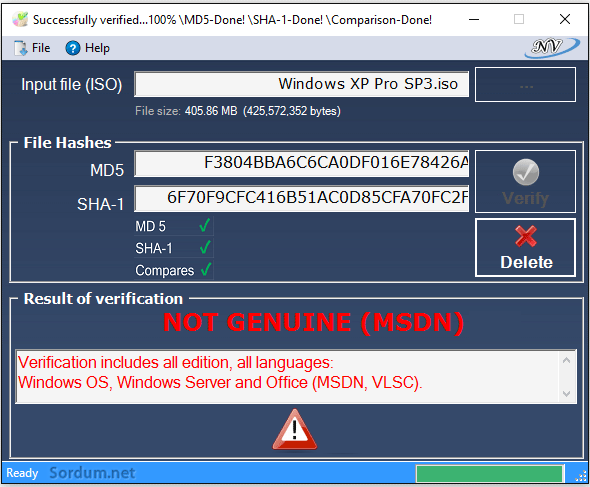Open the Help menu
The image size is (590, 487).
[x=88, y=48]
